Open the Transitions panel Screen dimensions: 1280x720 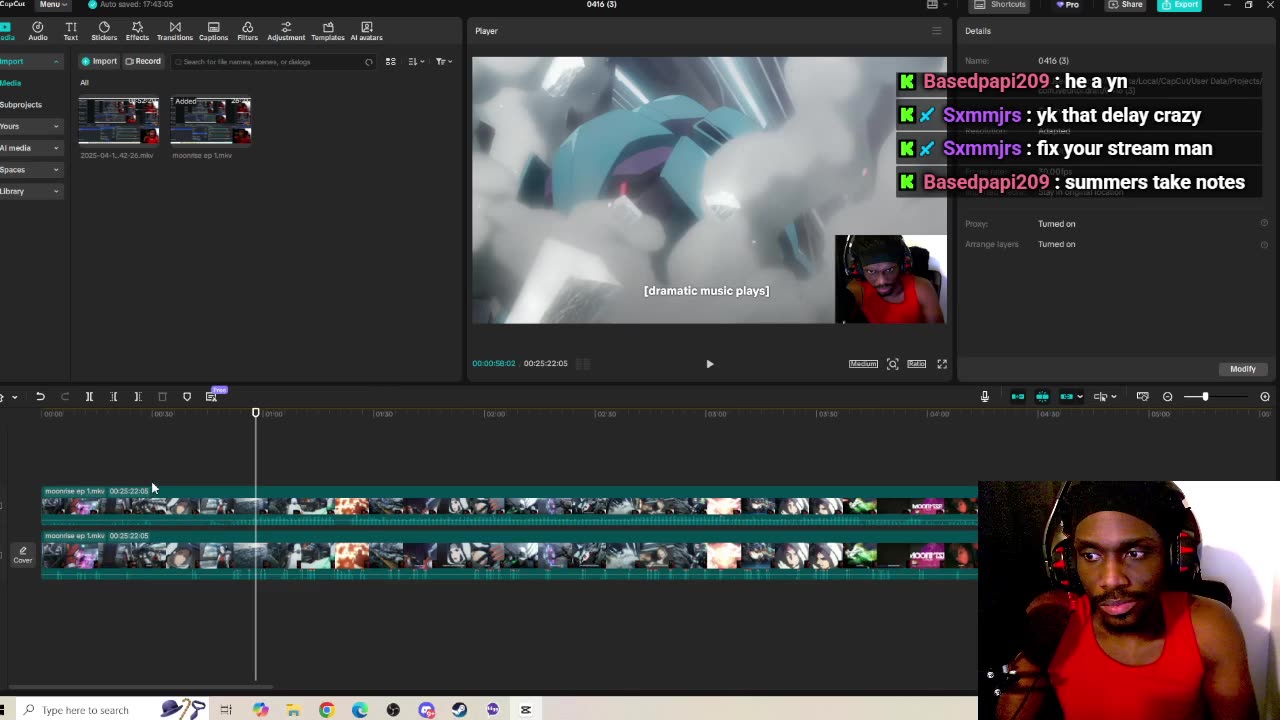(x=175, y=31)
